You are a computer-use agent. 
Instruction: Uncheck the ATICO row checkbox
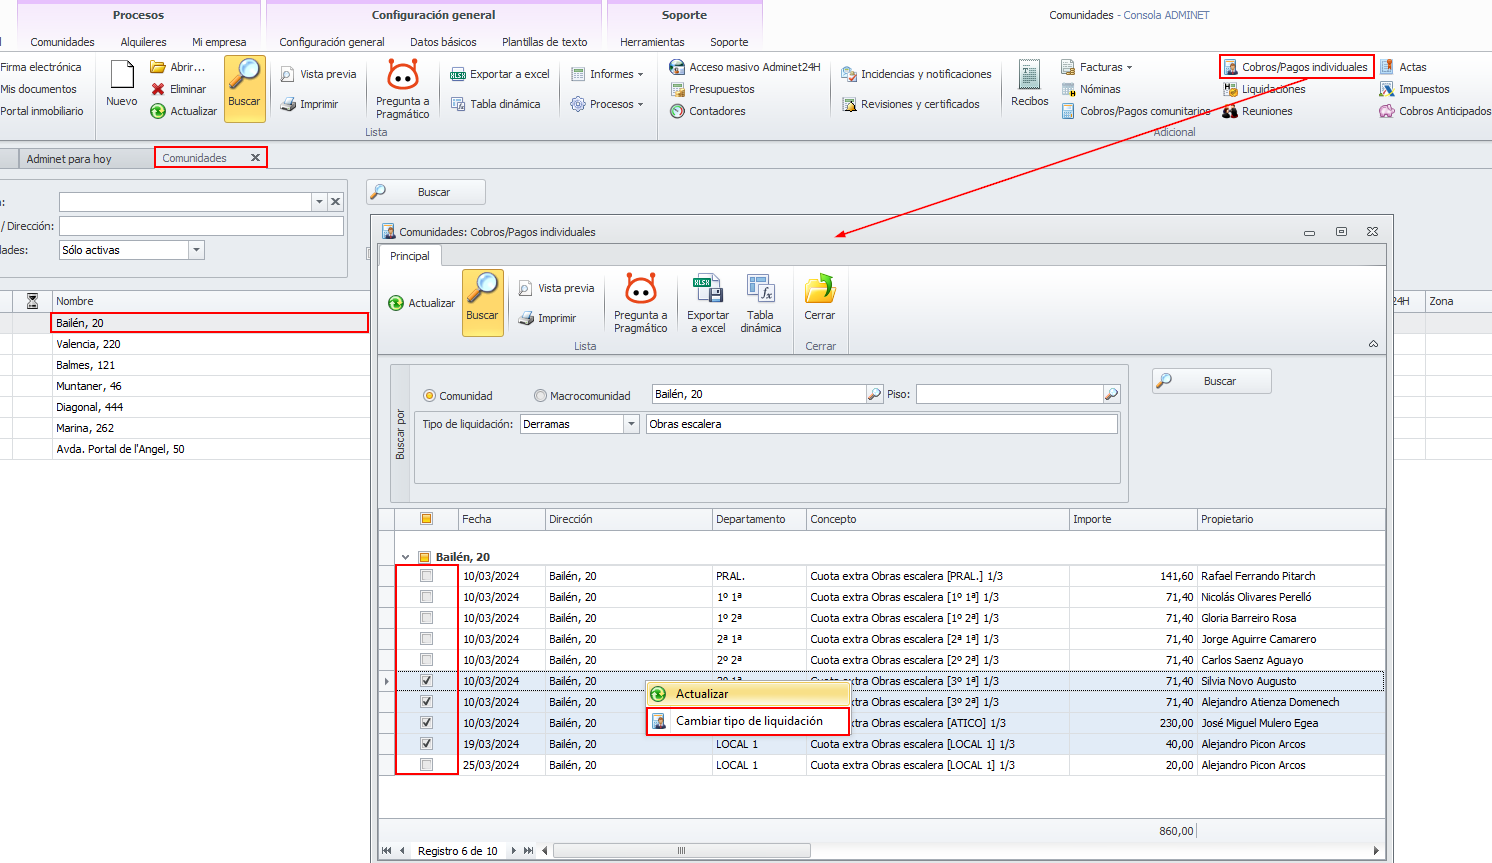point(427,723)
